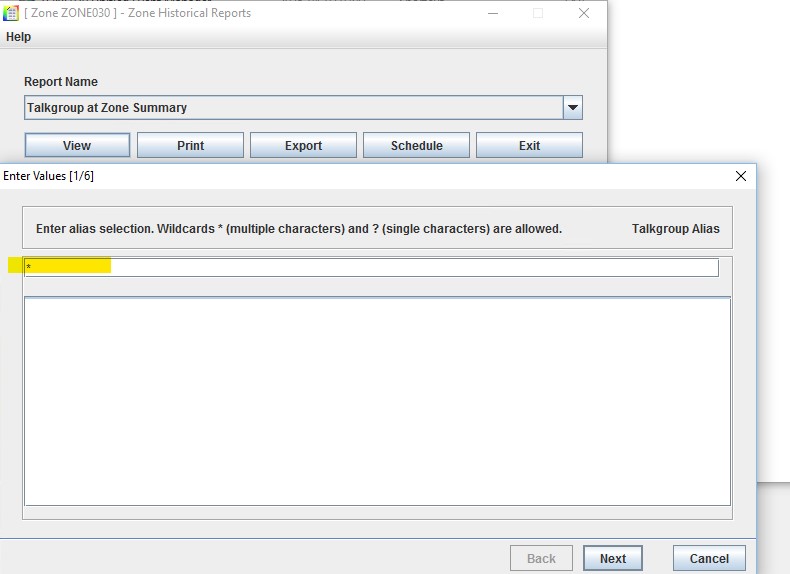790x574 pixels.
Task: Click the Export button
Action: point(303,145)
